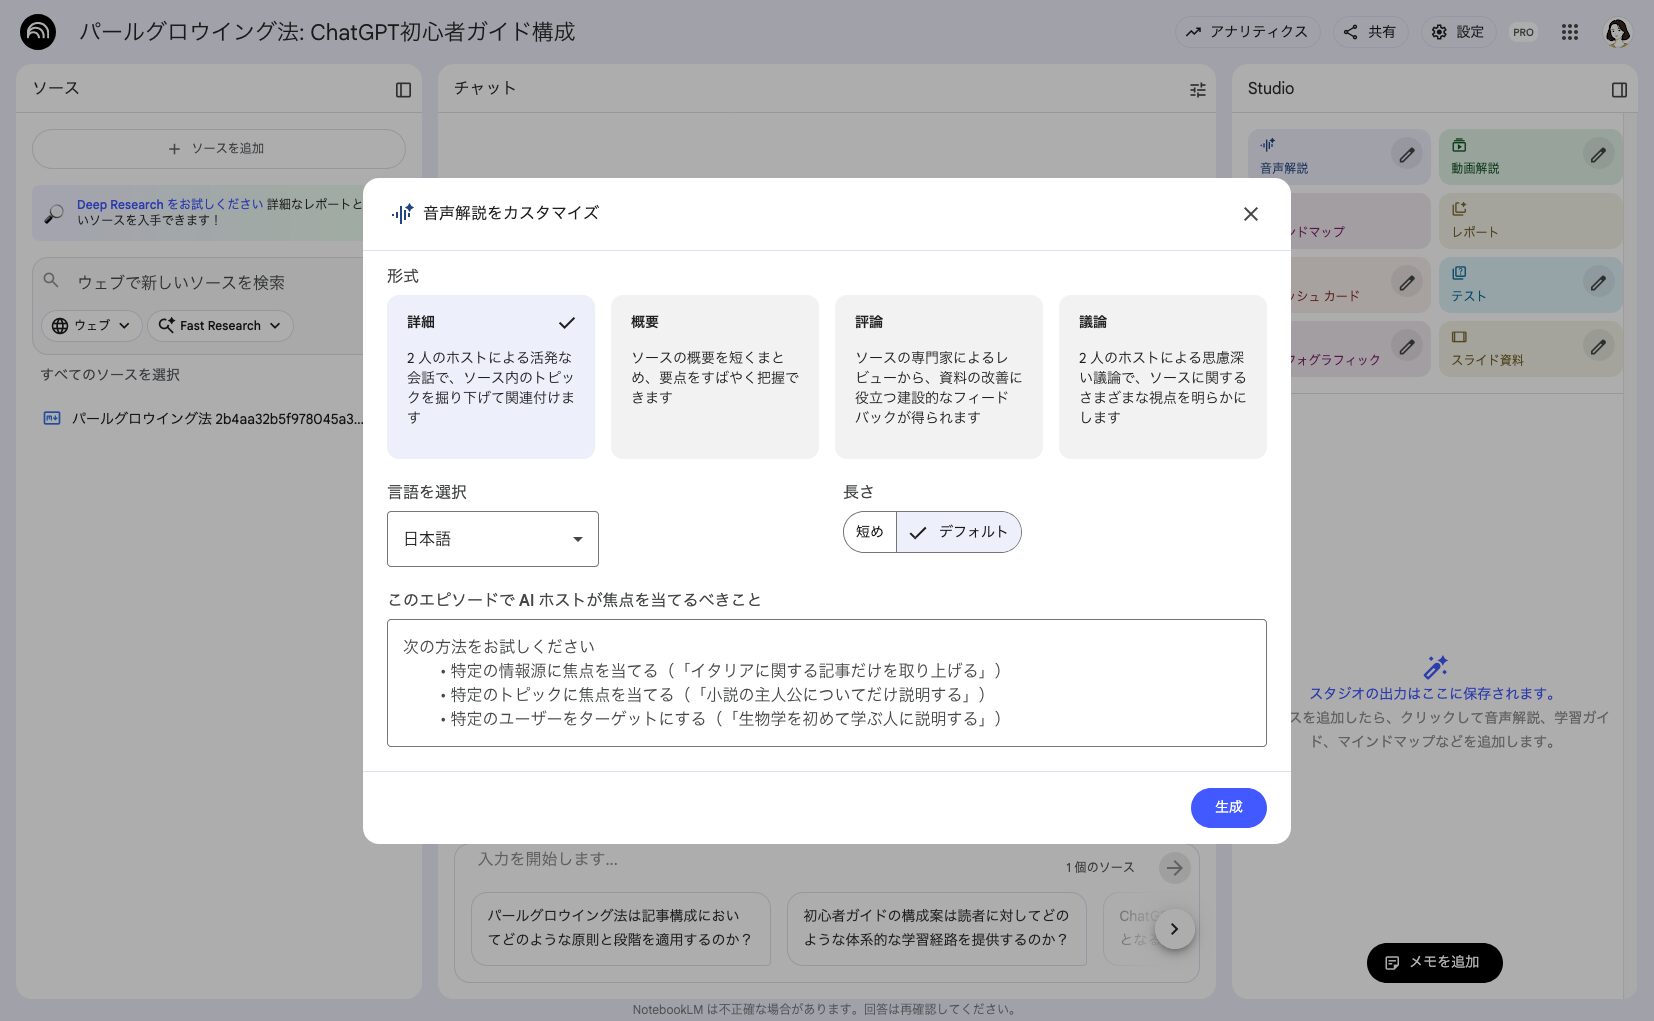
Task: Choose the 議論 discussion format
Action: click(1162, 376)
